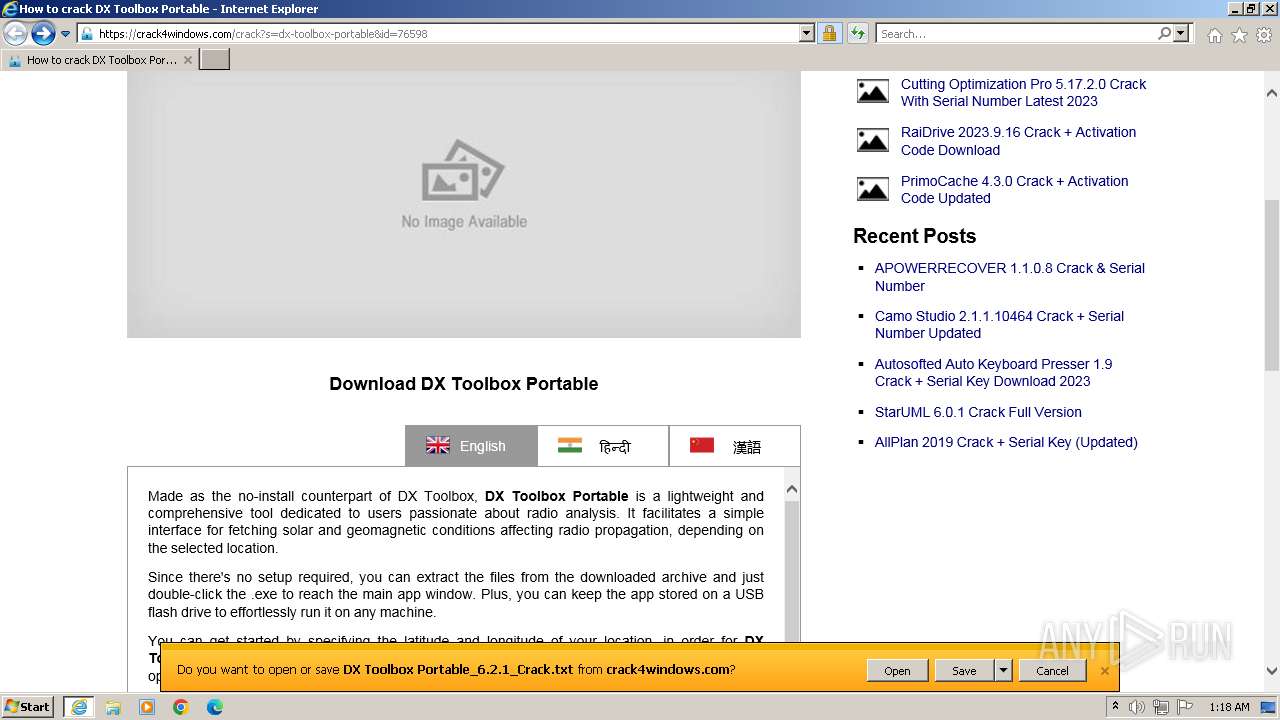Switch description to English tab
Screen dimensions: 1280x720
471,446
